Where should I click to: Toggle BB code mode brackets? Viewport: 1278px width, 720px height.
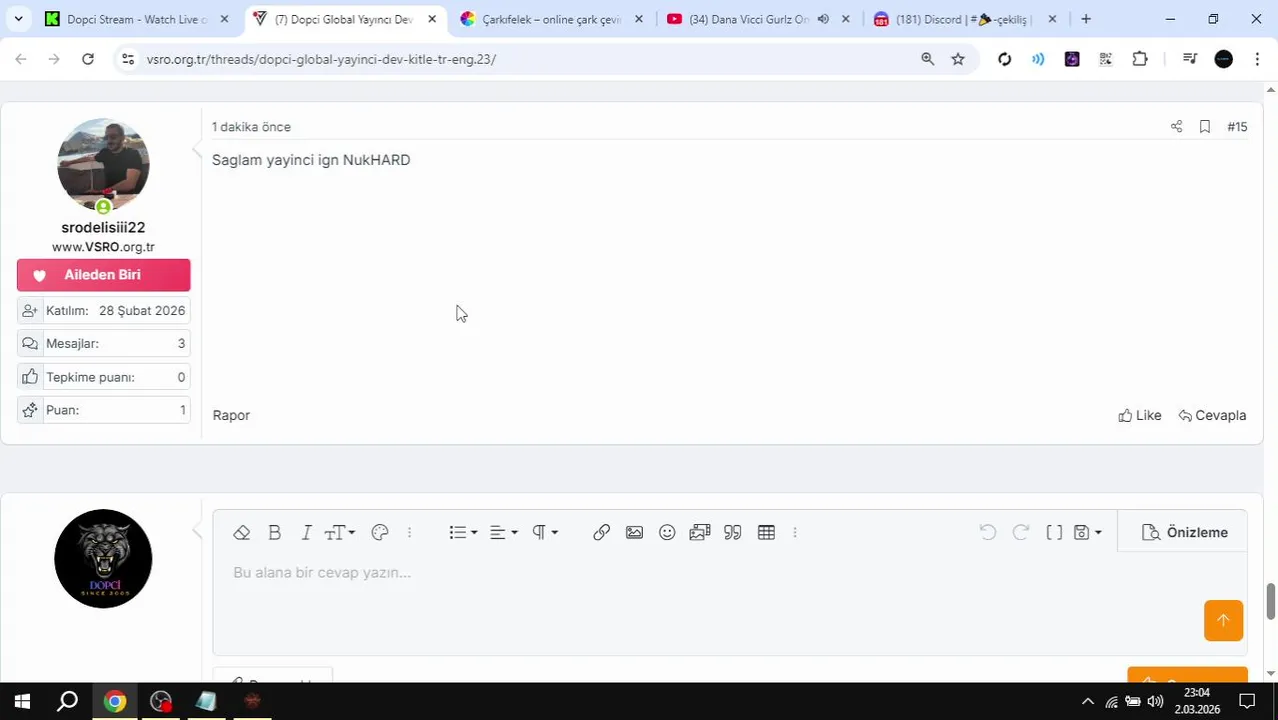tap(1054, 533)
